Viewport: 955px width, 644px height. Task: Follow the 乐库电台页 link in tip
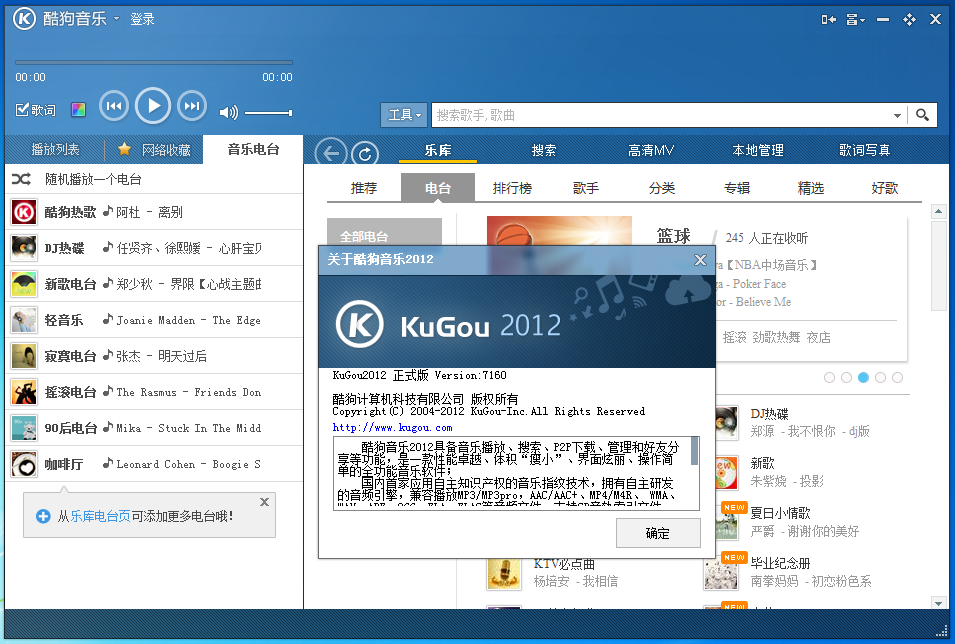tap(100, 517)
